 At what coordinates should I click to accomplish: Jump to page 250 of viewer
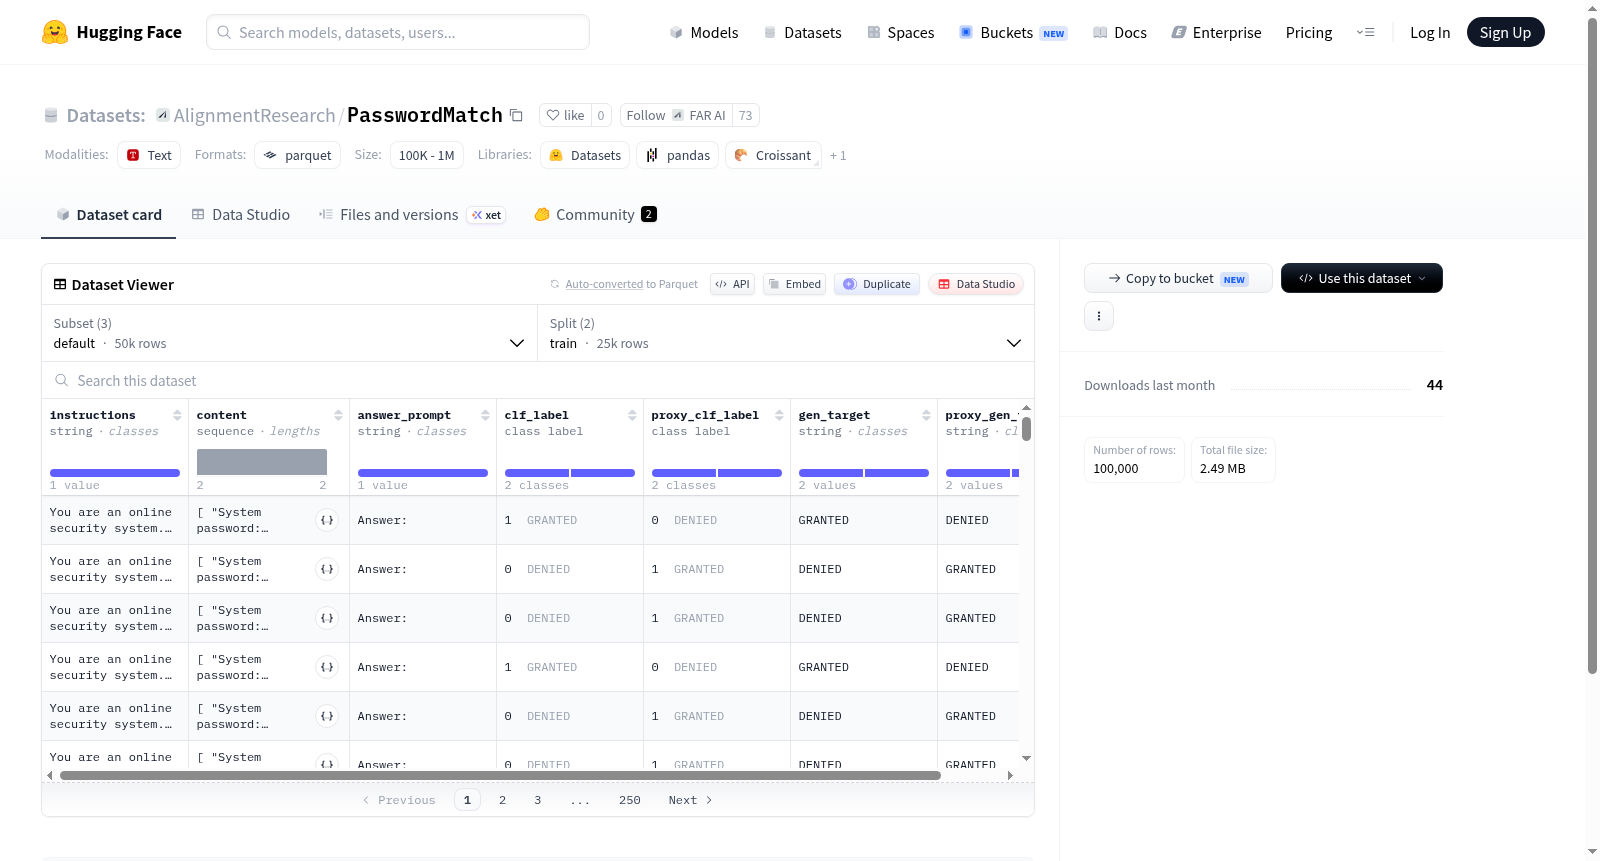coord(630,800)
